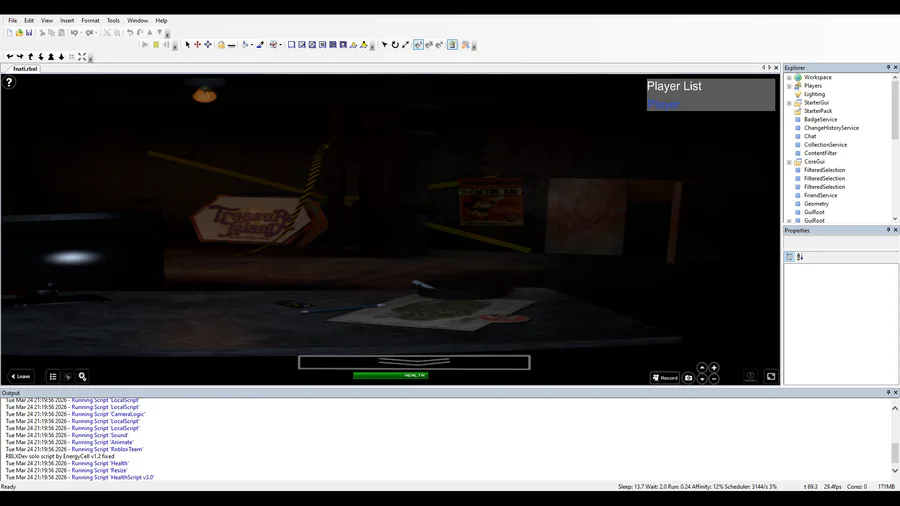Click the camera zoom extents icon
This screenshot has width=900, height=506.
[82, 57]
